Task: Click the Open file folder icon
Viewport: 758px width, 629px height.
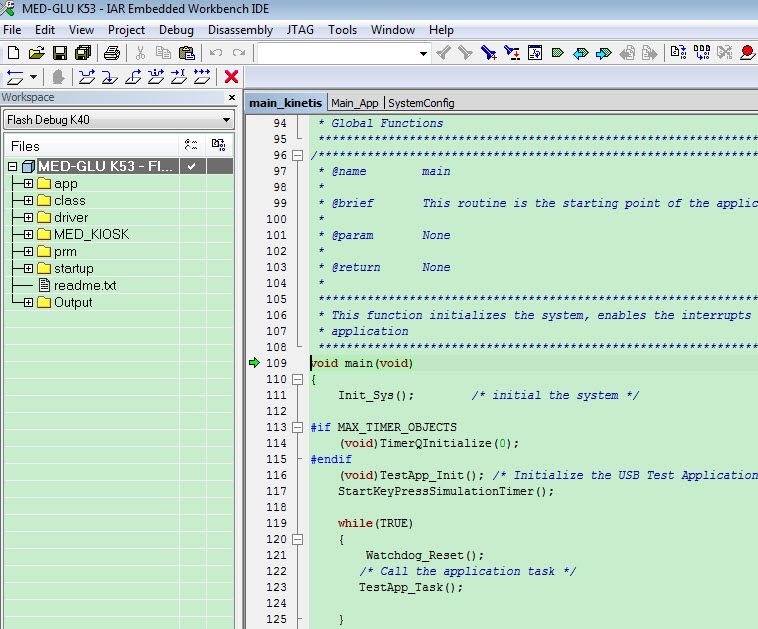Action: click(36, 53)
